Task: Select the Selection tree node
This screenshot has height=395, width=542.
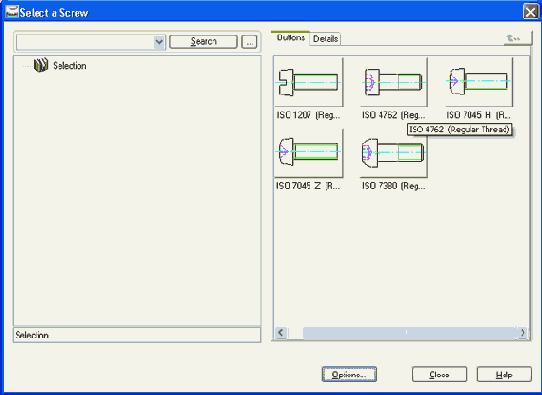Action: tap(69, 65)
